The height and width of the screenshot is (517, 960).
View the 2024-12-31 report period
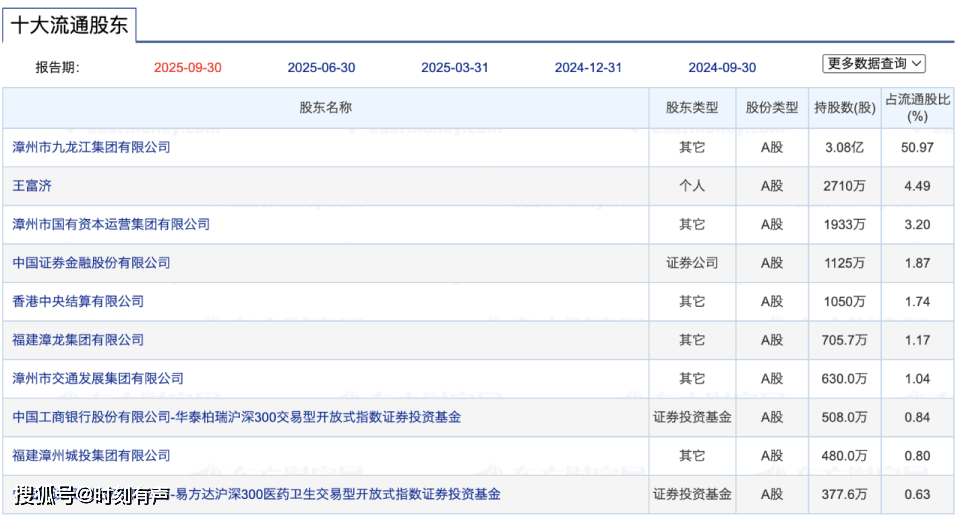[588, 68]
